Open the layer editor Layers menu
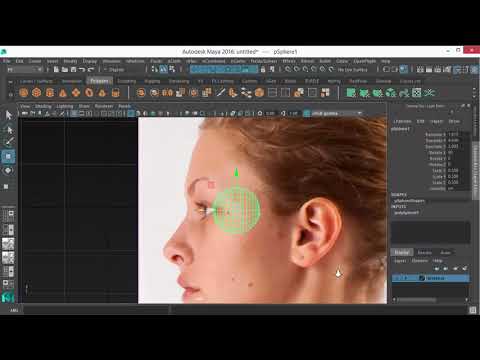 (400, 261)
